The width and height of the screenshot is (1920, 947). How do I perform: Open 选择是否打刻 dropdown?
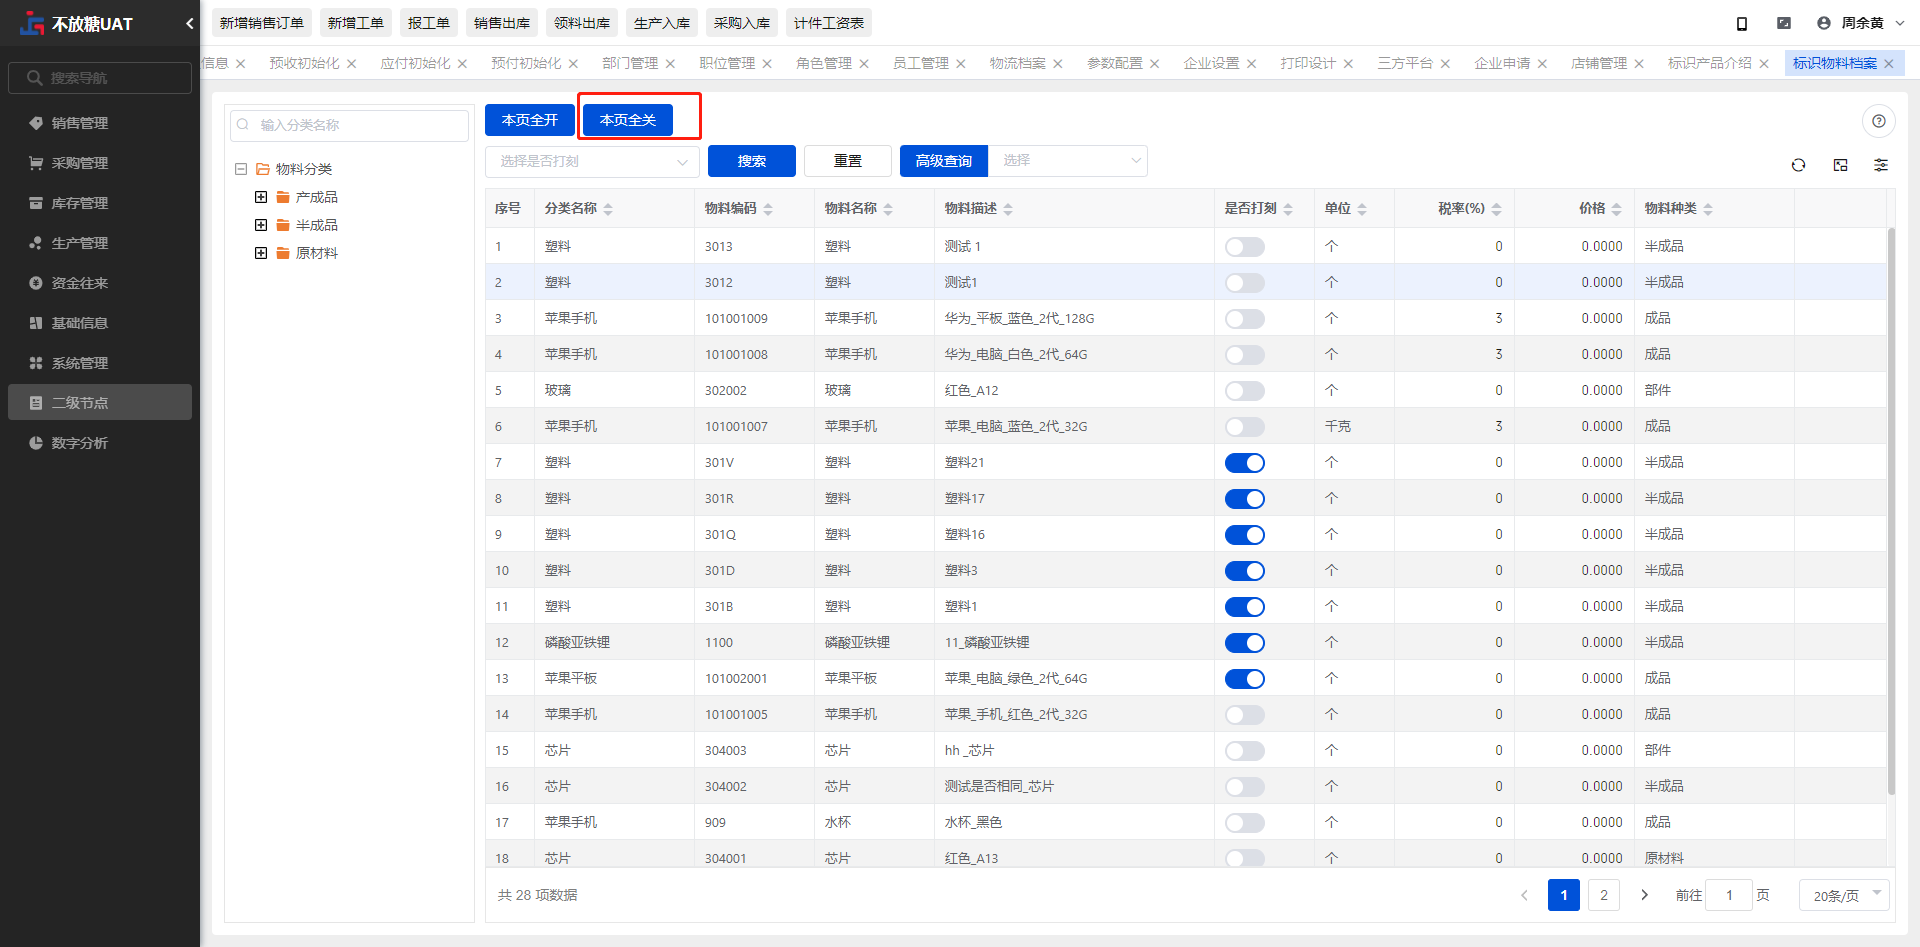(x=592, y=161)
